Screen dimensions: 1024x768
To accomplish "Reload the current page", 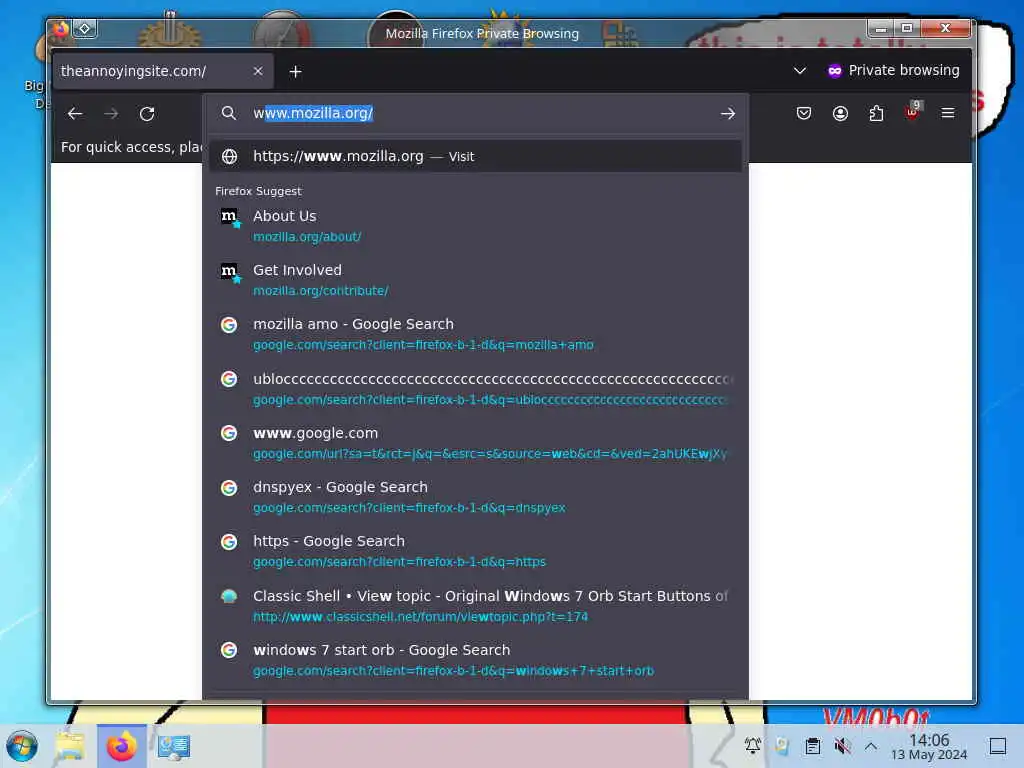I will click(147, 114).
